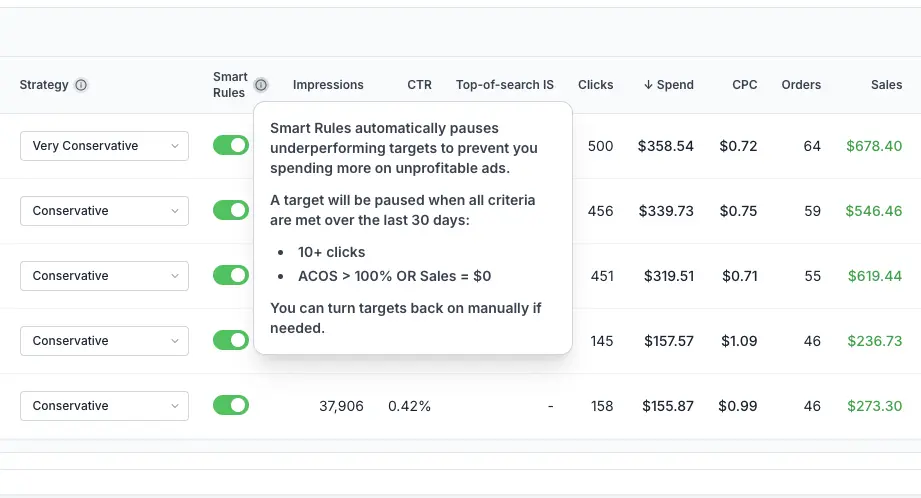921x498 pixels.
Task: Click 'ACOS > 100% OR Sales = $0' bullet
Action: point(394,276)
